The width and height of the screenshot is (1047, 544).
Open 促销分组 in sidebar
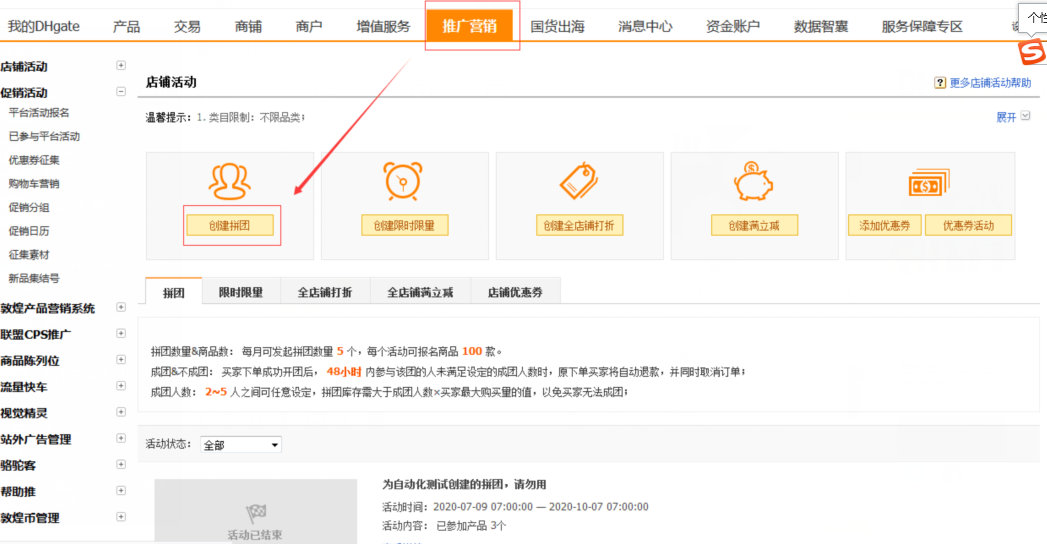29,208
